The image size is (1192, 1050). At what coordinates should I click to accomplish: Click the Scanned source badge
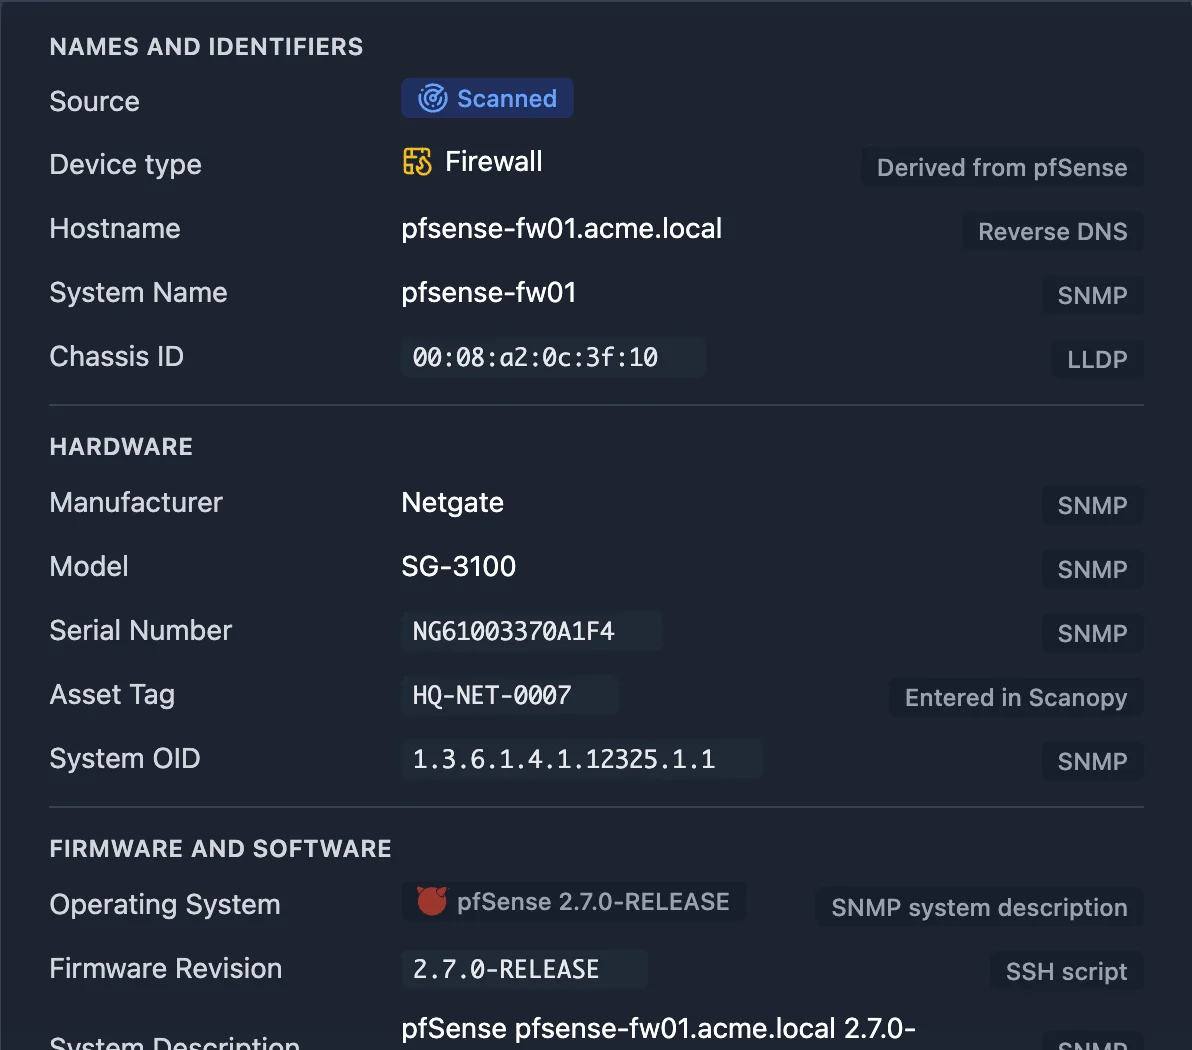point(487,98)
